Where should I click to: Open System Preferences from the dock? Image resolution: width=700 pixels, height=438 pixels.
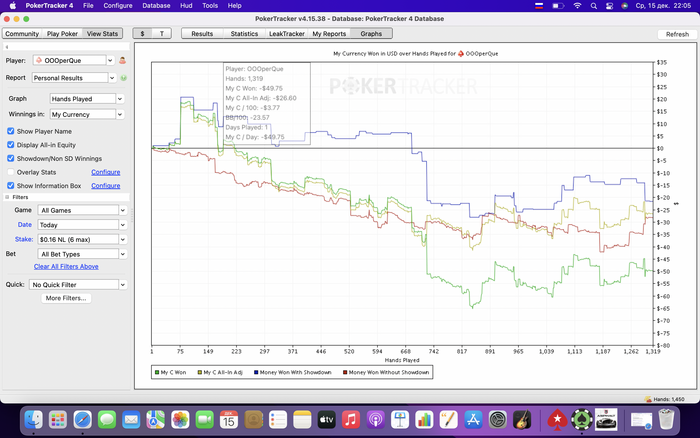(x=497, y=420)
